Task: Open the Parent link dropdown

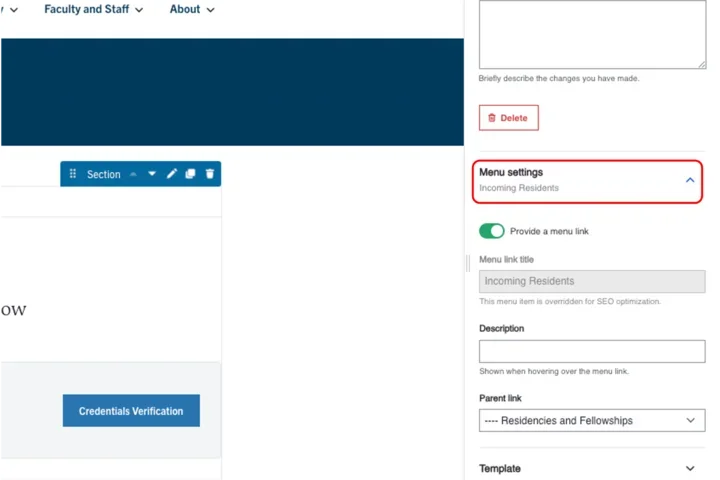Action: (x=591, y=420)
